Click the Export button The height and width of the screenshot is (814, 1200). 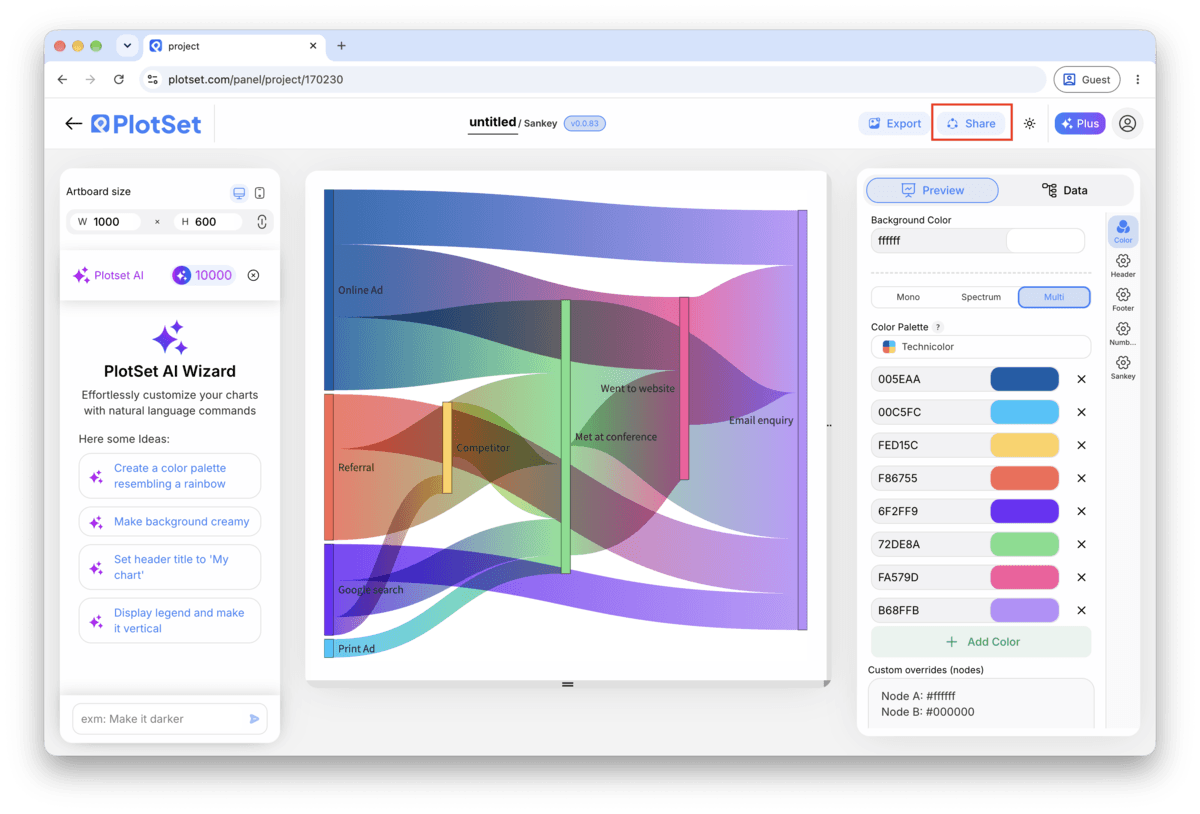click(895, 123)
